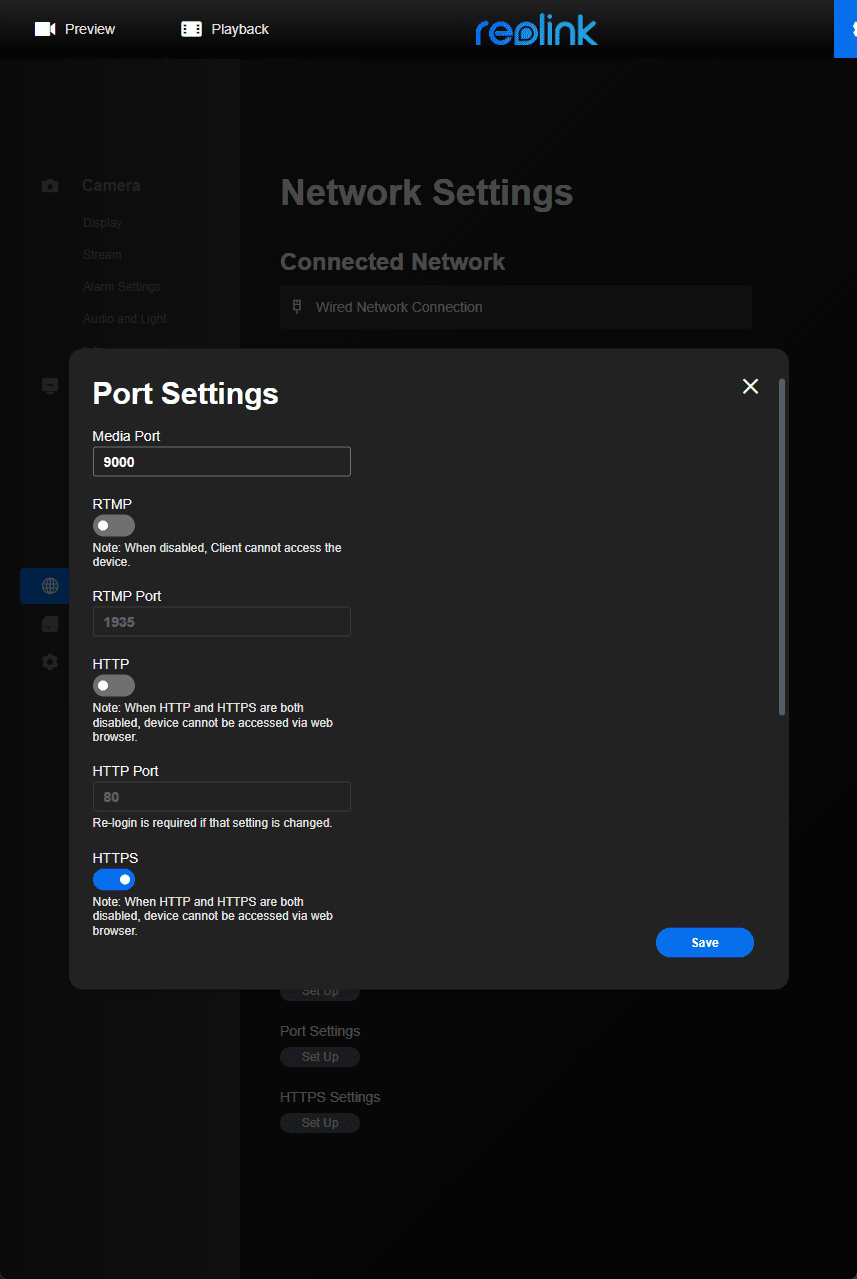Save the port settings
Viewport: 857px width, 1279px height.
click(704, 943)
